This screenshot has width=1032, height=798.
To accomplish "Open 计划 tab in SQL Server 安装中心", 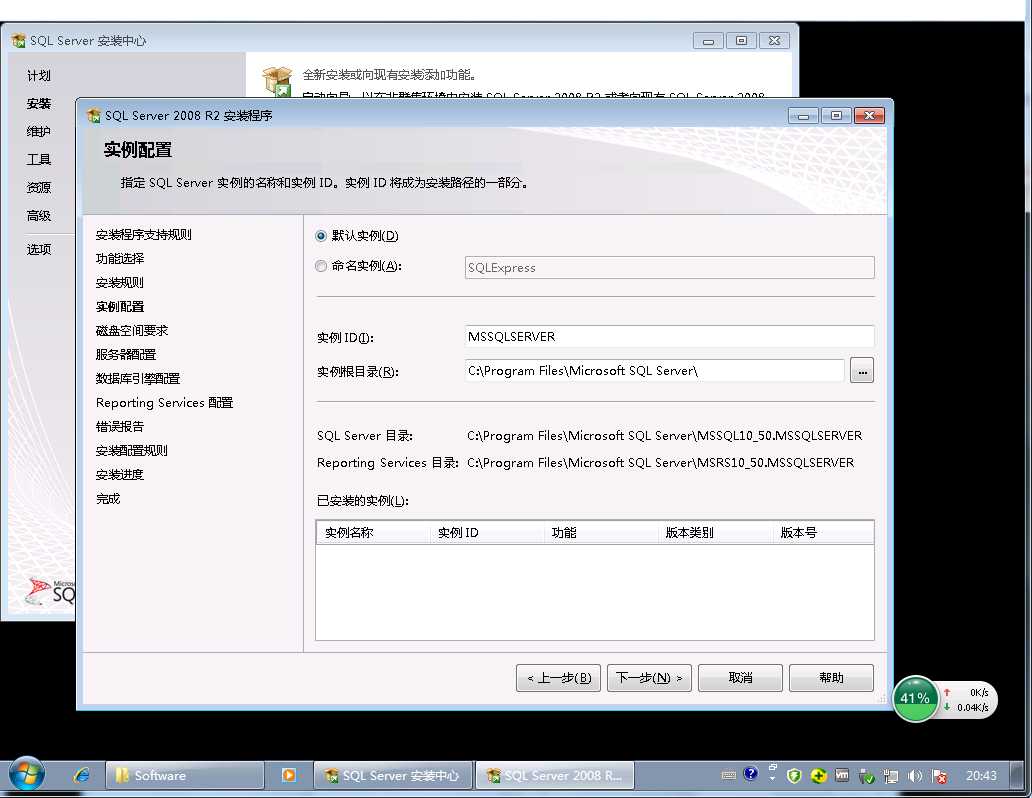I will 39,76.
